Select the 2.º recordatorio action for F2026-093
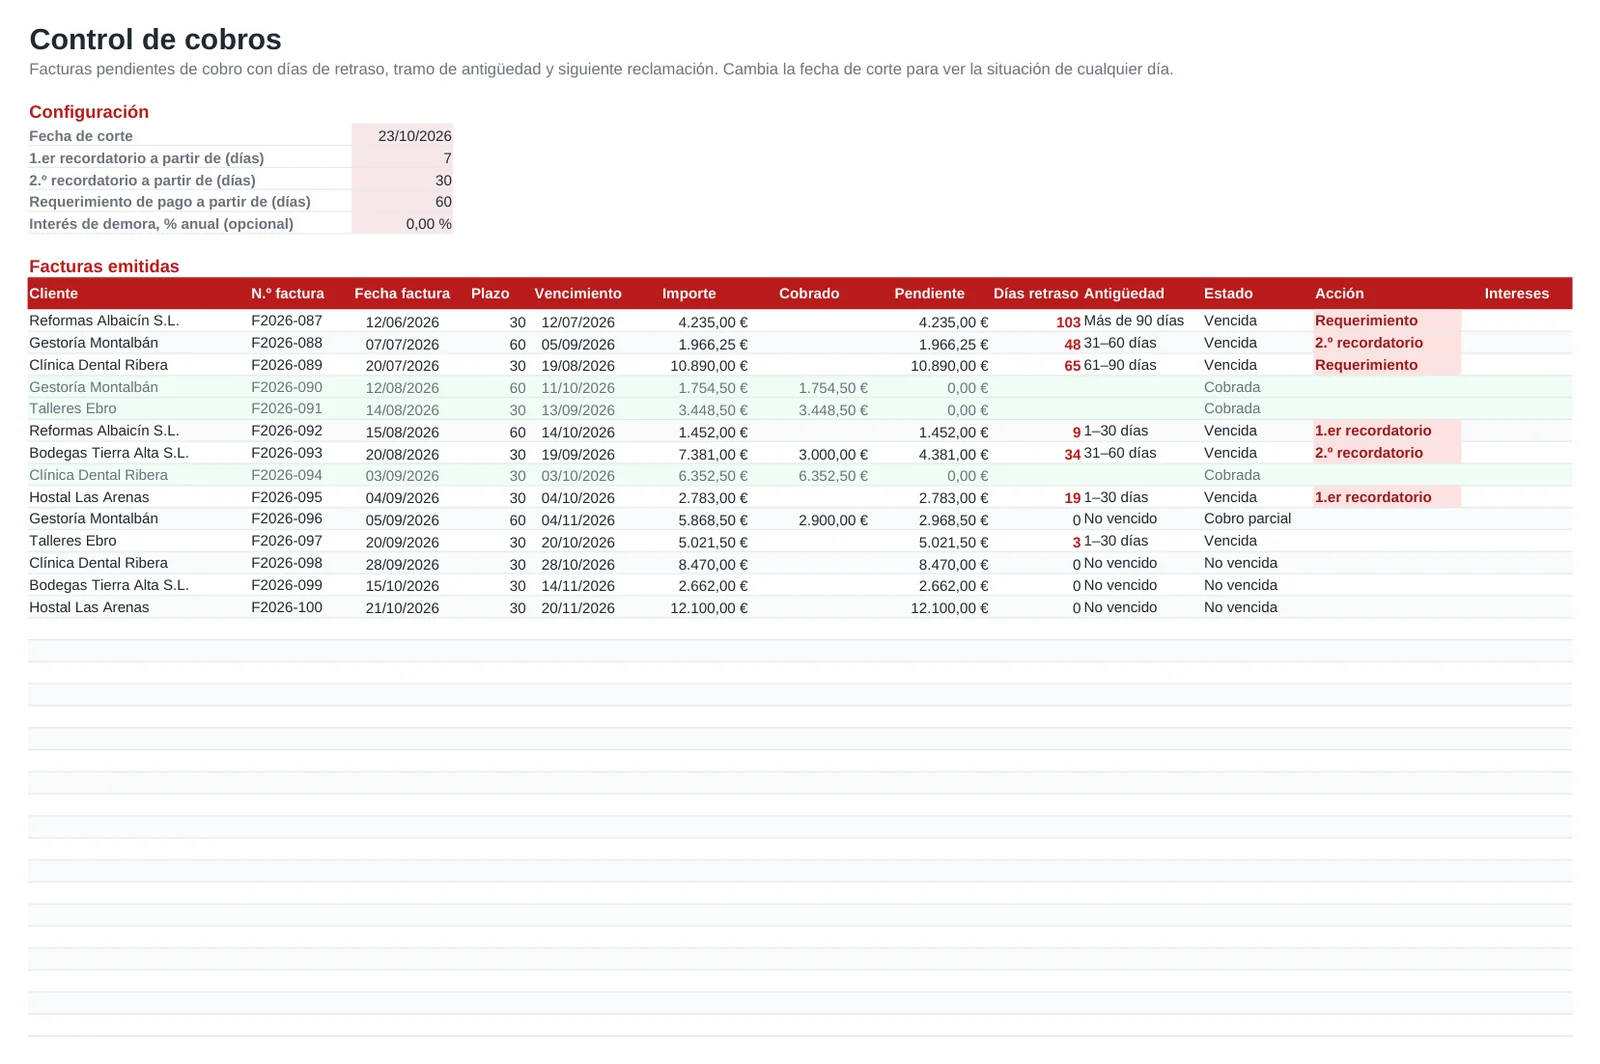This screenshot has width=1600, height=1064. coord(1387,453)
